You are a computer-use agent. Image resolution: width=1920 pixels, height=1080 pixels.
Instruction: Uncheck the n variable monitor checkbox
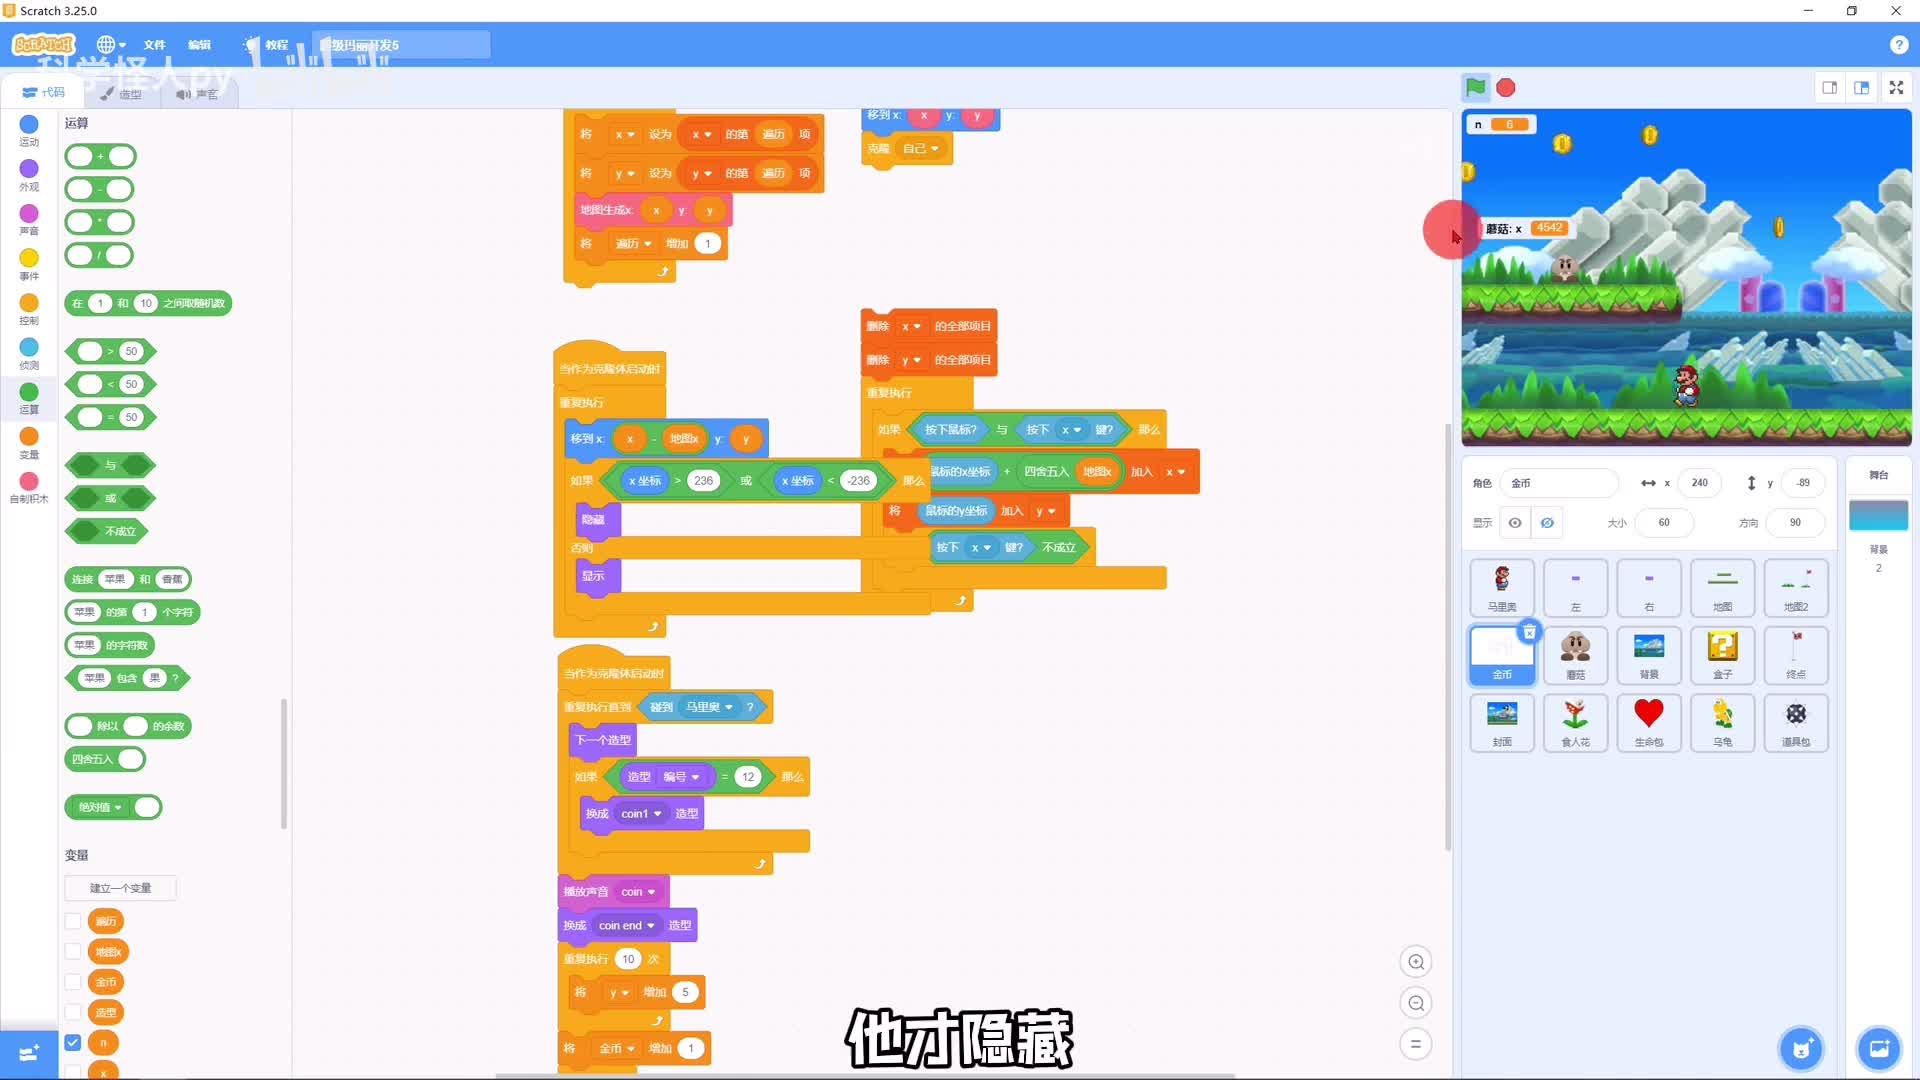pos(73,1042)
